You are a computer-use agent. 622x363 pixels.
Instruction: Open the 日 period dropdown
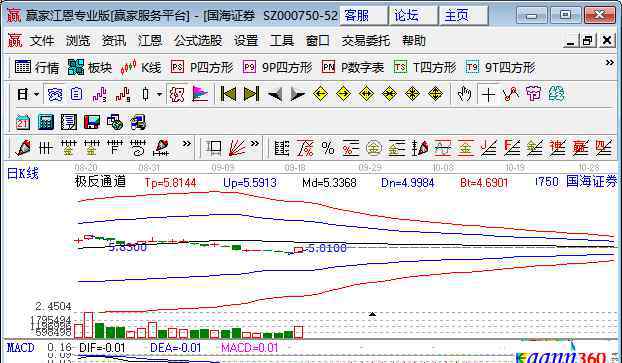point(28,94)
